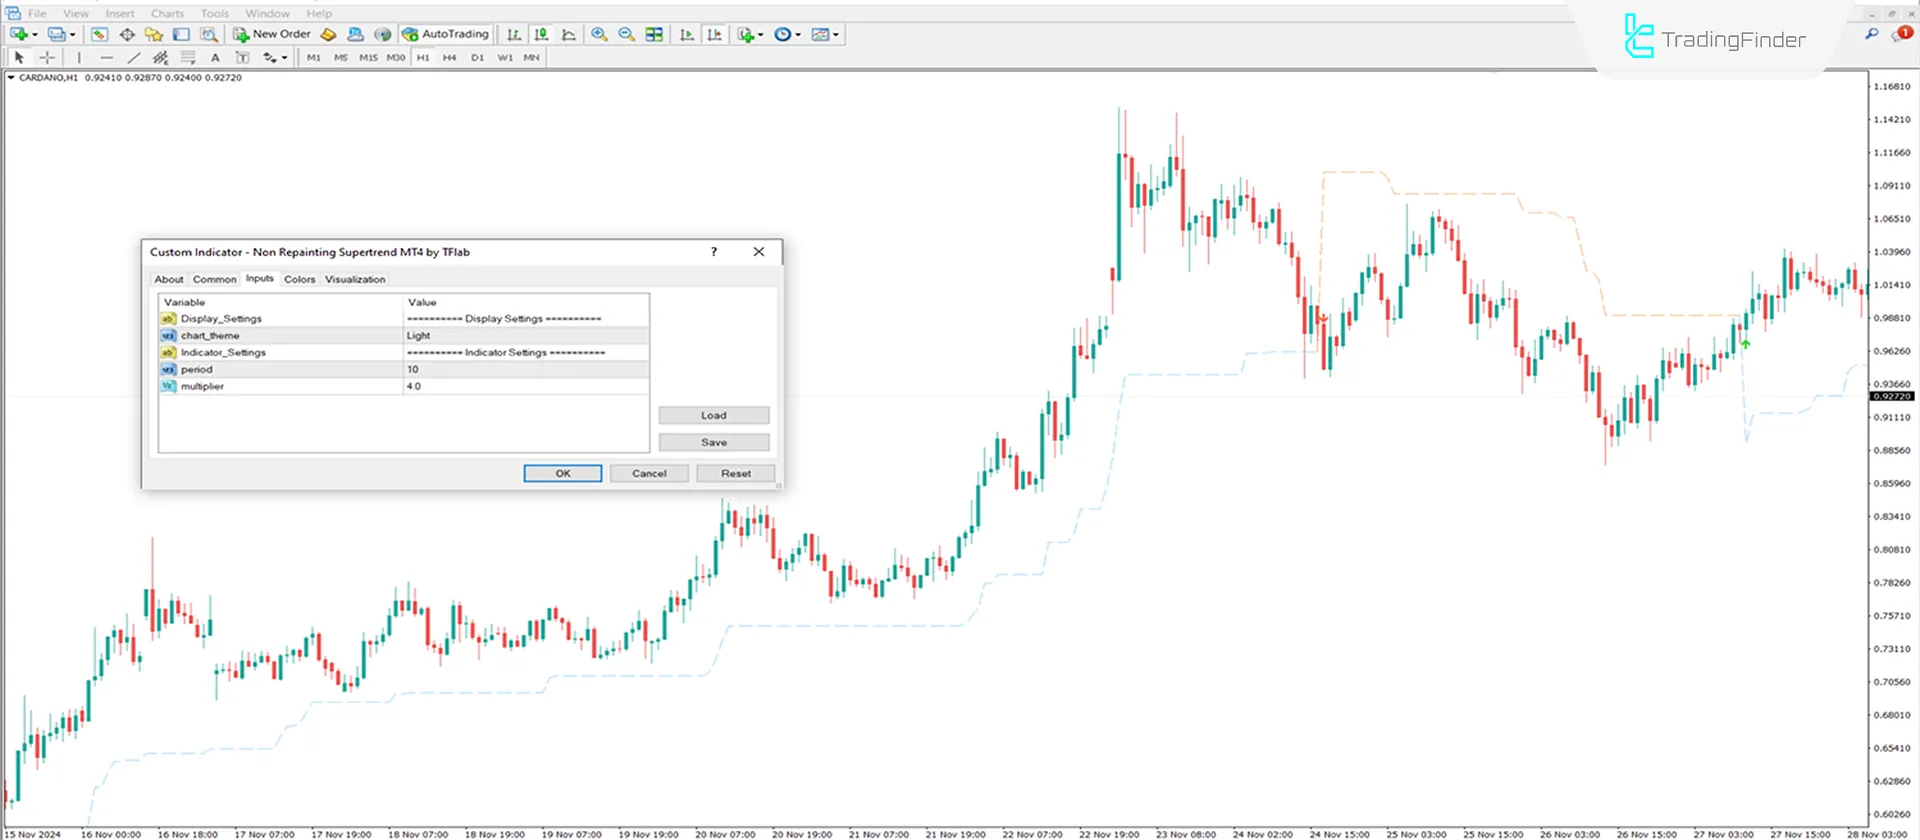Expand the periodicity clock dropdown
The height and width of the screenshot is (840, 1920).
click(x=798, y=35)
